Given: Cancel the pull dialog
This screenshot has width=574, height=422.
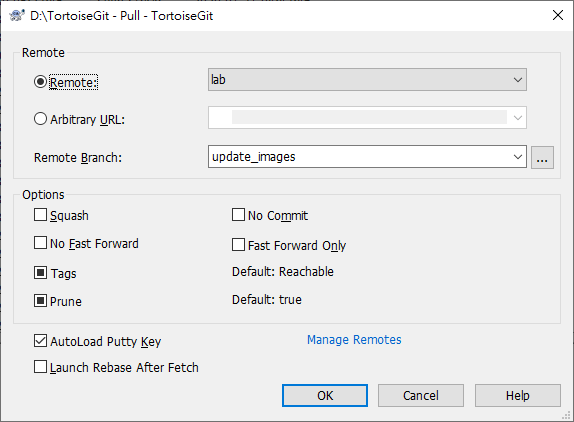Looking at the screenshot, I should pos(421,395).
